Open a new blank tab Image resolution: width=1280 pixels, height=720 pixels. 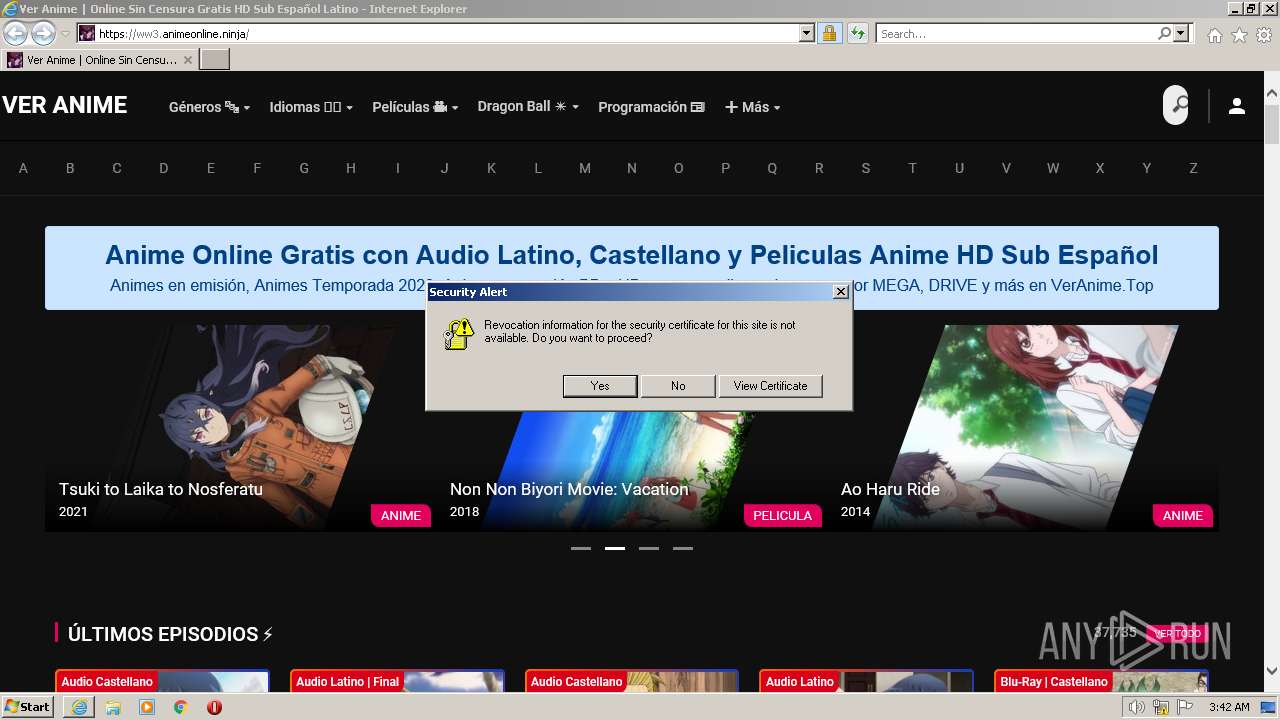[215, 60]
